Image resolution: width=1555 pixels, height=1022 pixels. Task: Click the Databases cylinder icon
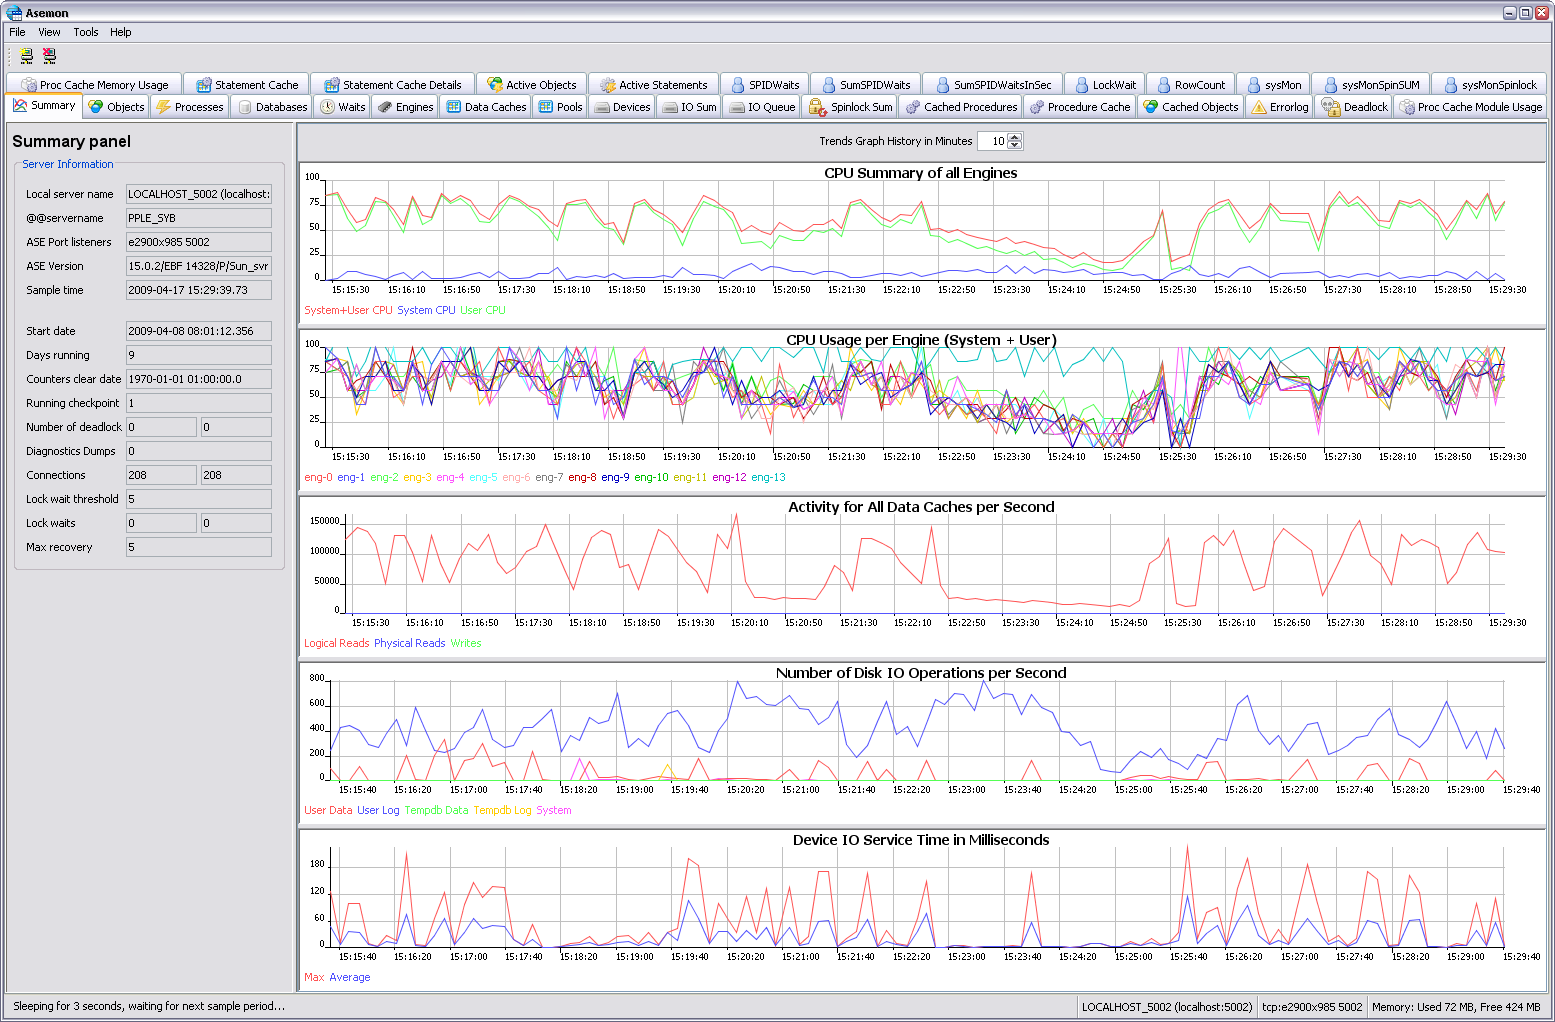point(245,107)
